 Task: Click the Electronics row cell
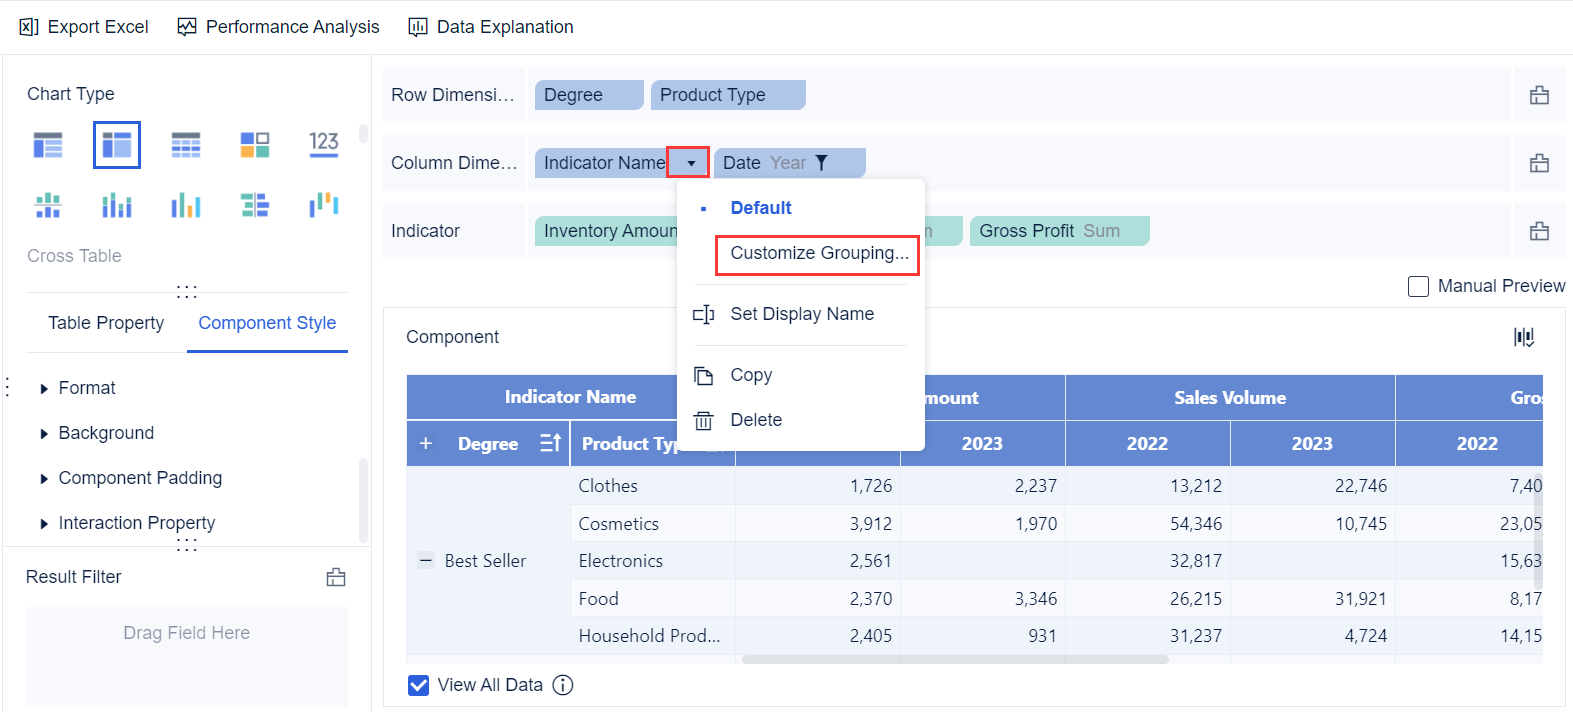click(x=653, y=561)
